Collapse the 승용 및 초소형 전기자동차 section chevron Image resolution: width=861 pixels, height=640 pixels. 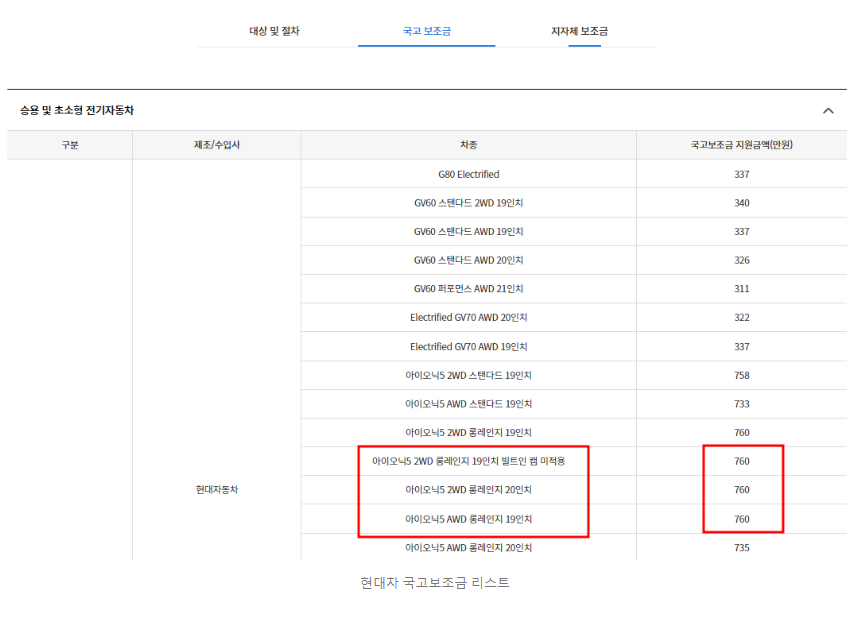(x=828, y=111)
